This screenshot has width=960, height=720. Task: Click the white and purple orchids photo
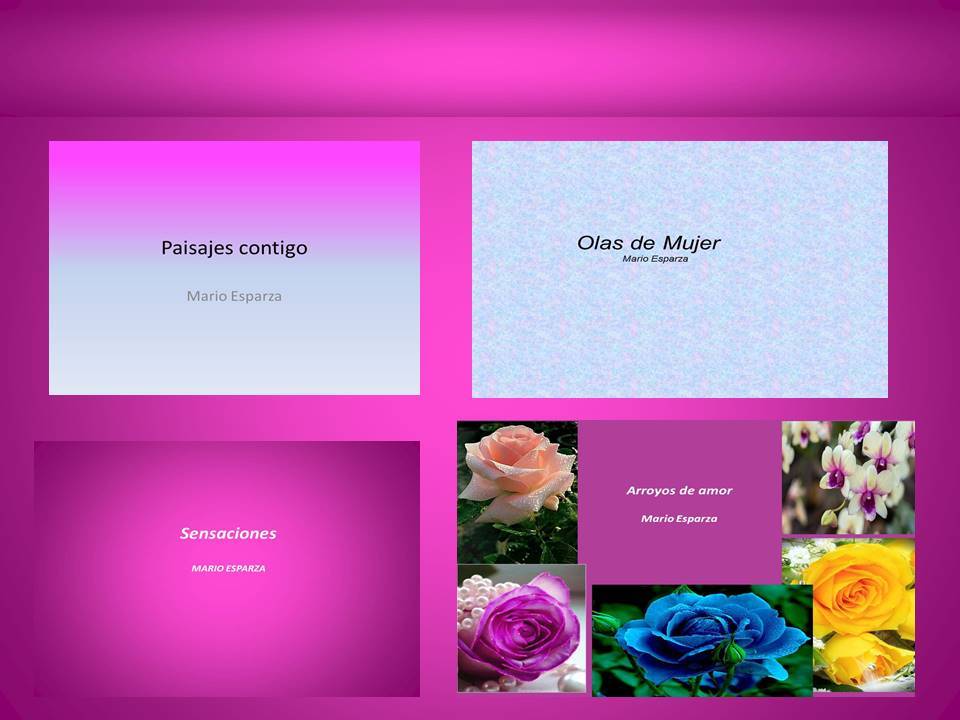pyautogui.click(x=848, y=478)
